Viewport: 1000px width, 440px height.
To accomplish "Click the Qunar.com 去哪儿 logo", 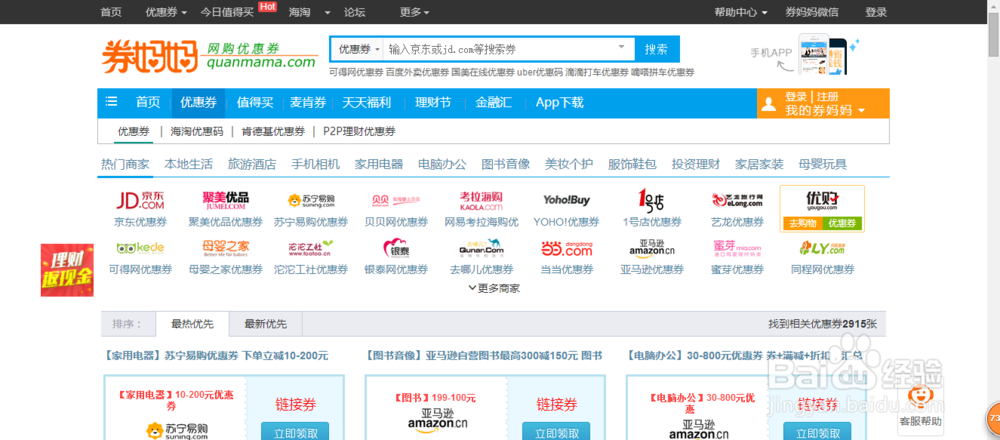I will point(481,247).
